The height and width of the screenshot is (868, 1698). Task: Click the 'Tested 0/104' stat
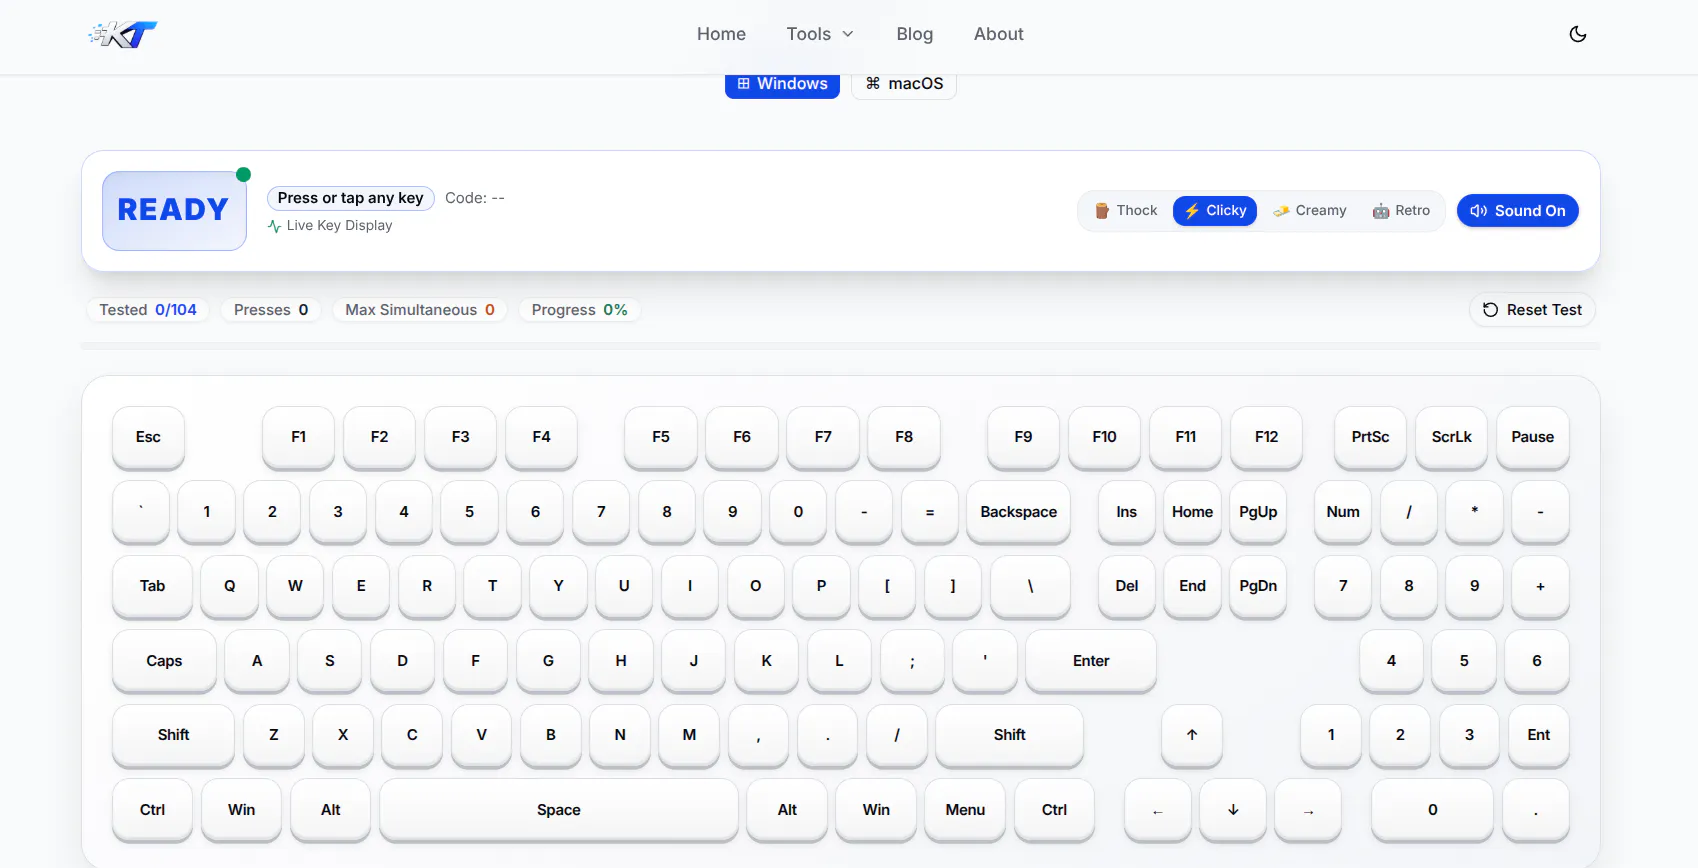tap(148, 310)
